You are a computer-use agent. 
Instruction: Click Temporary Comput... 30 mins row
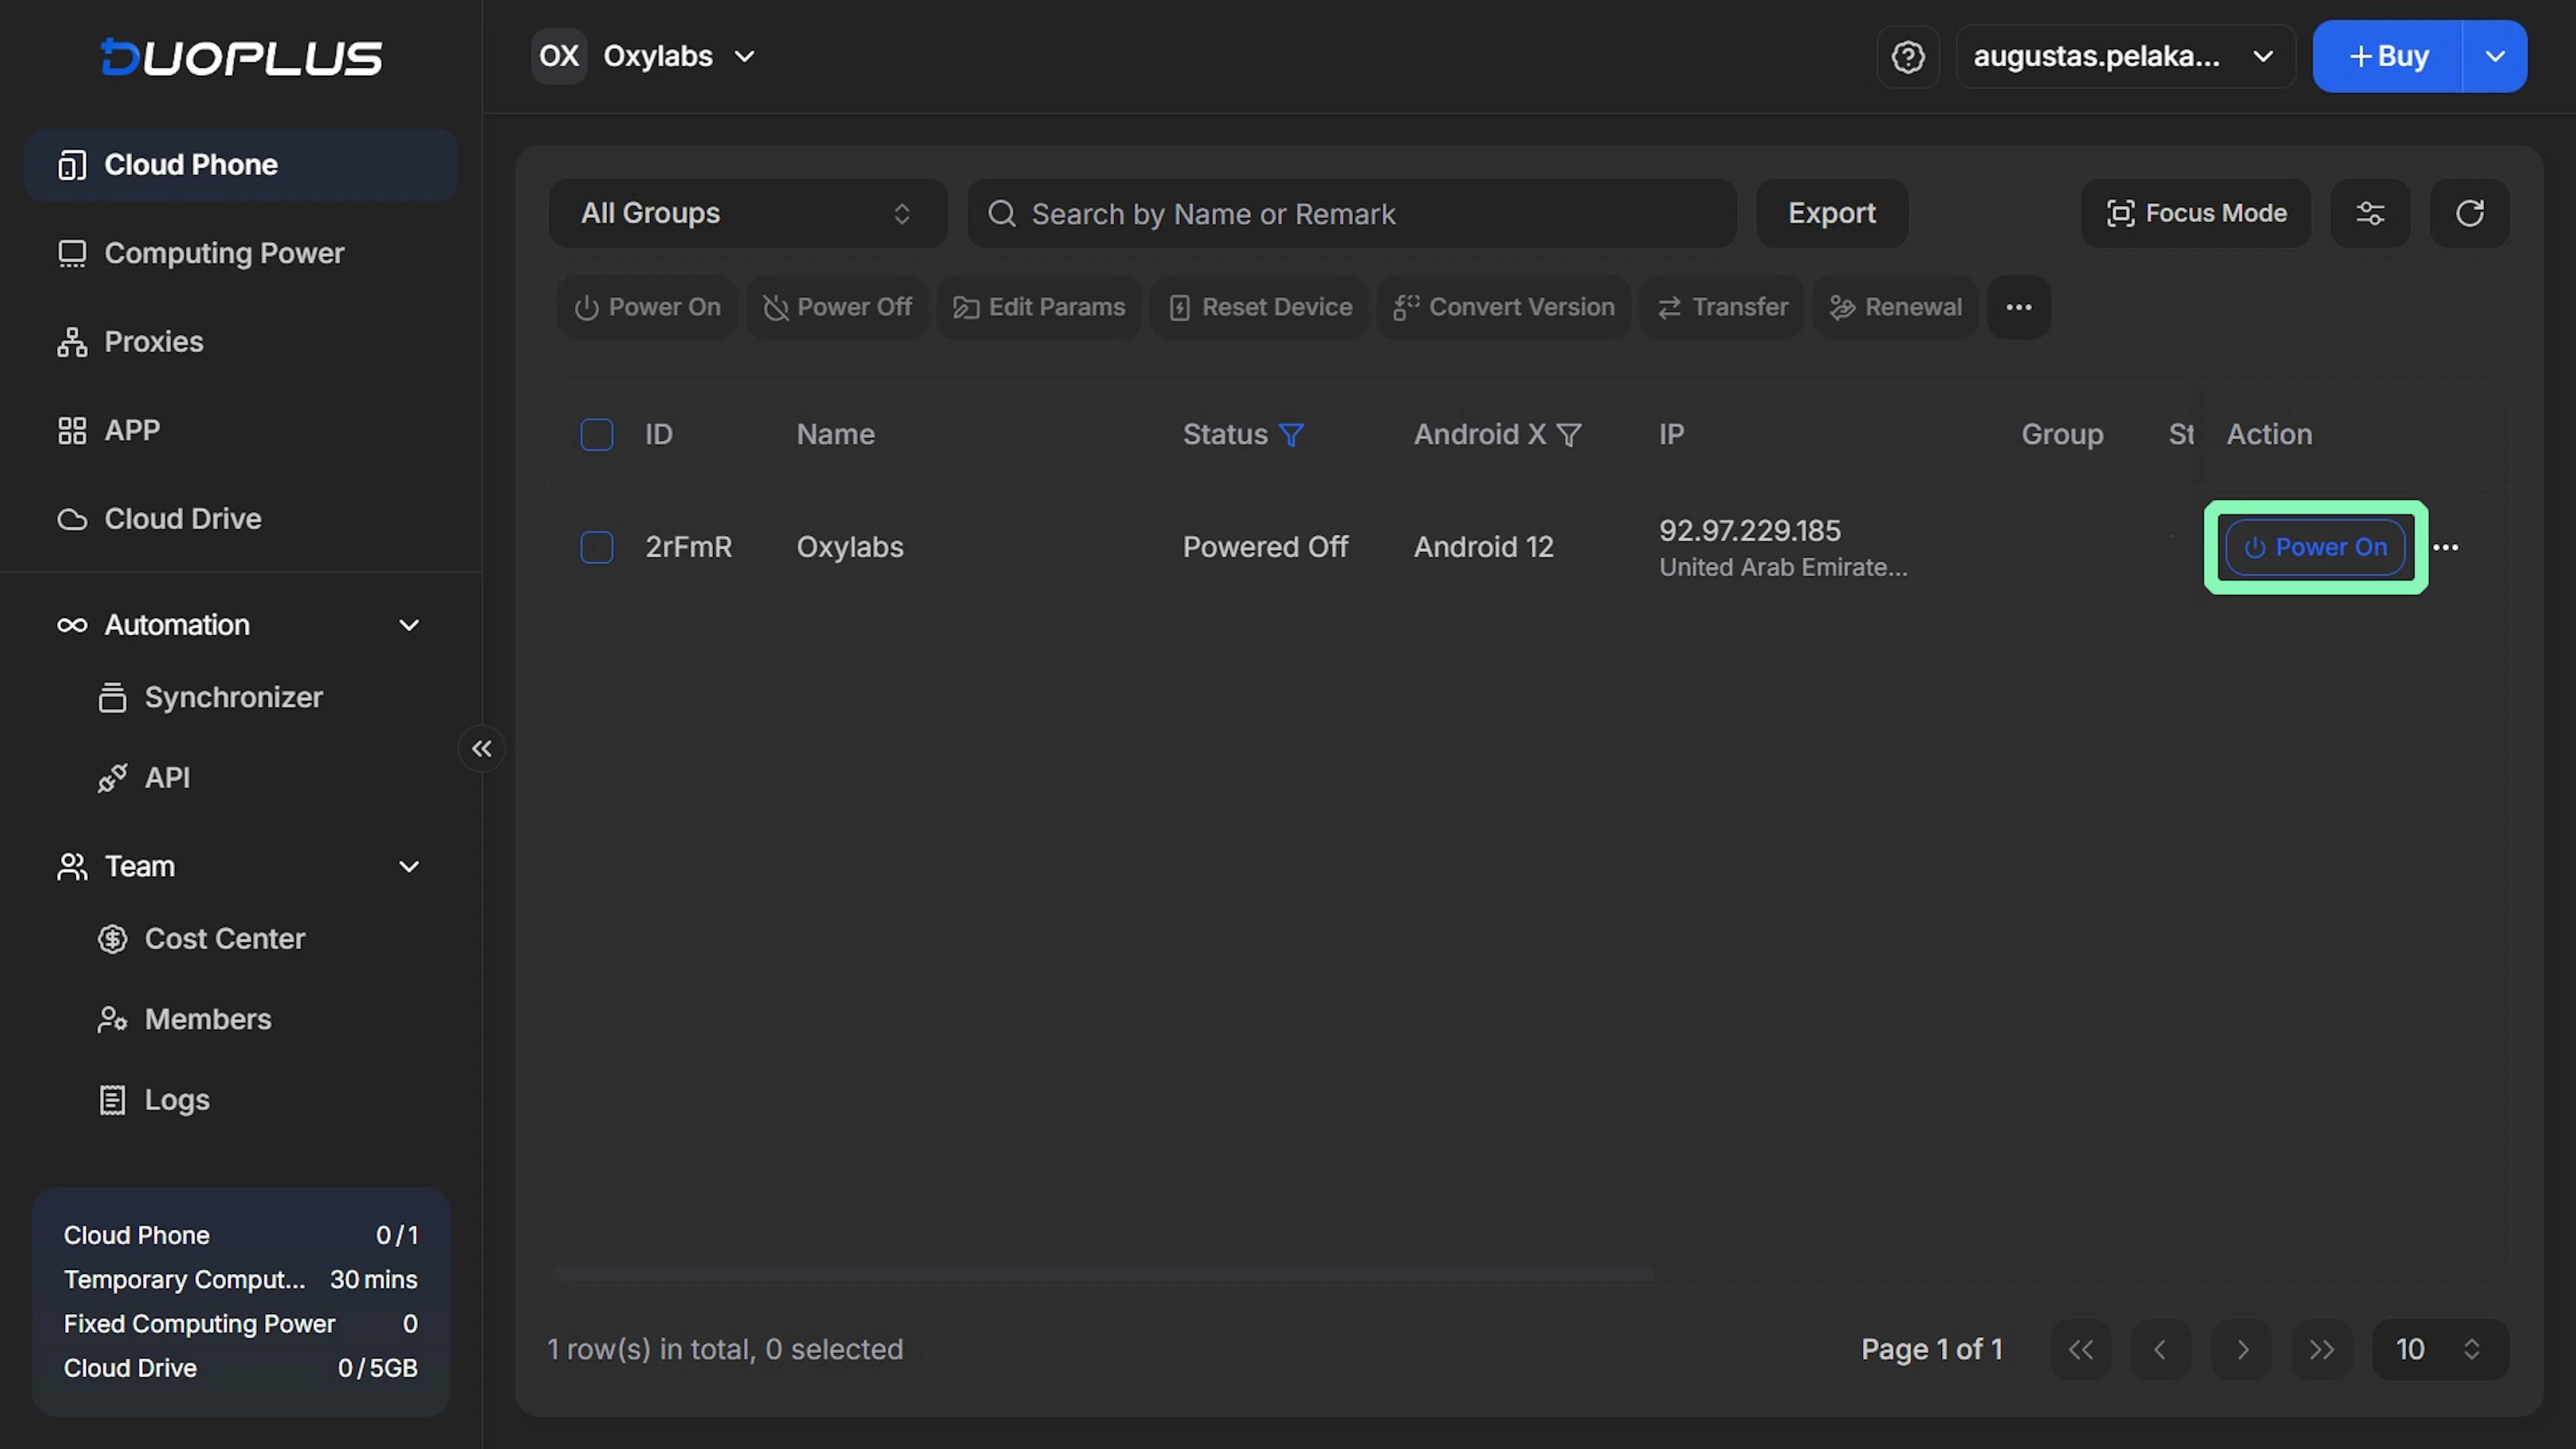point(241,1279)
